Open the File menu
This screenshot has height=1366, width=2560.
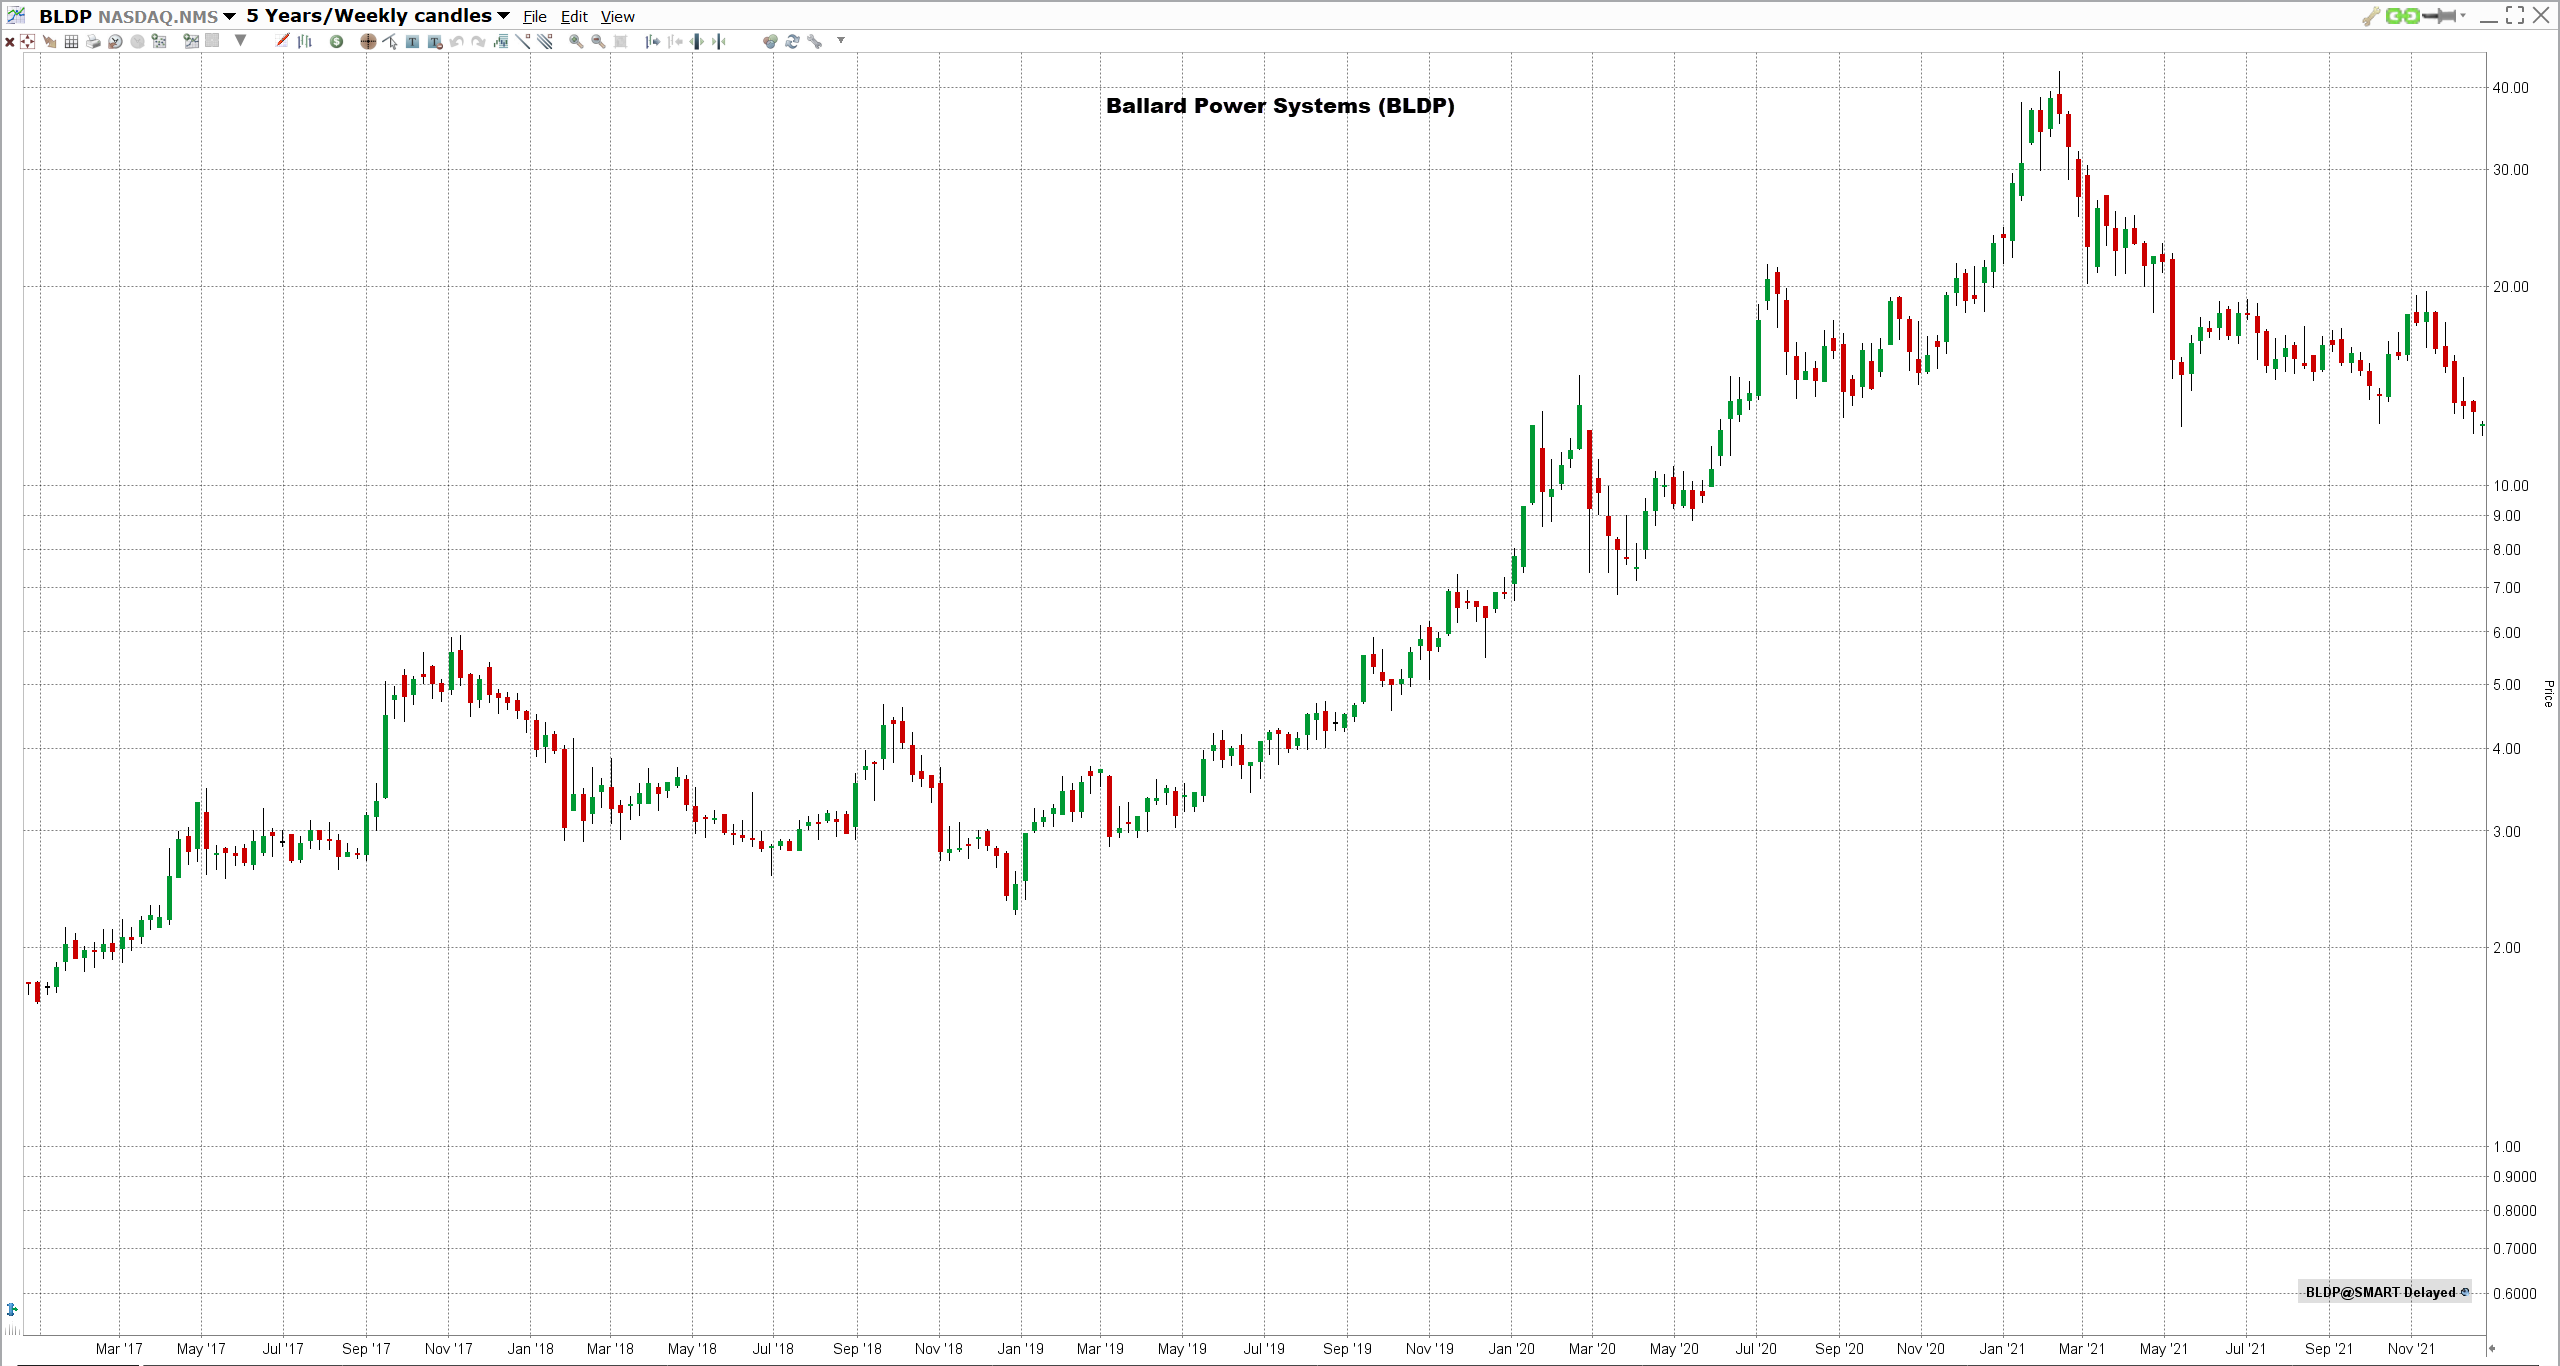535,17
